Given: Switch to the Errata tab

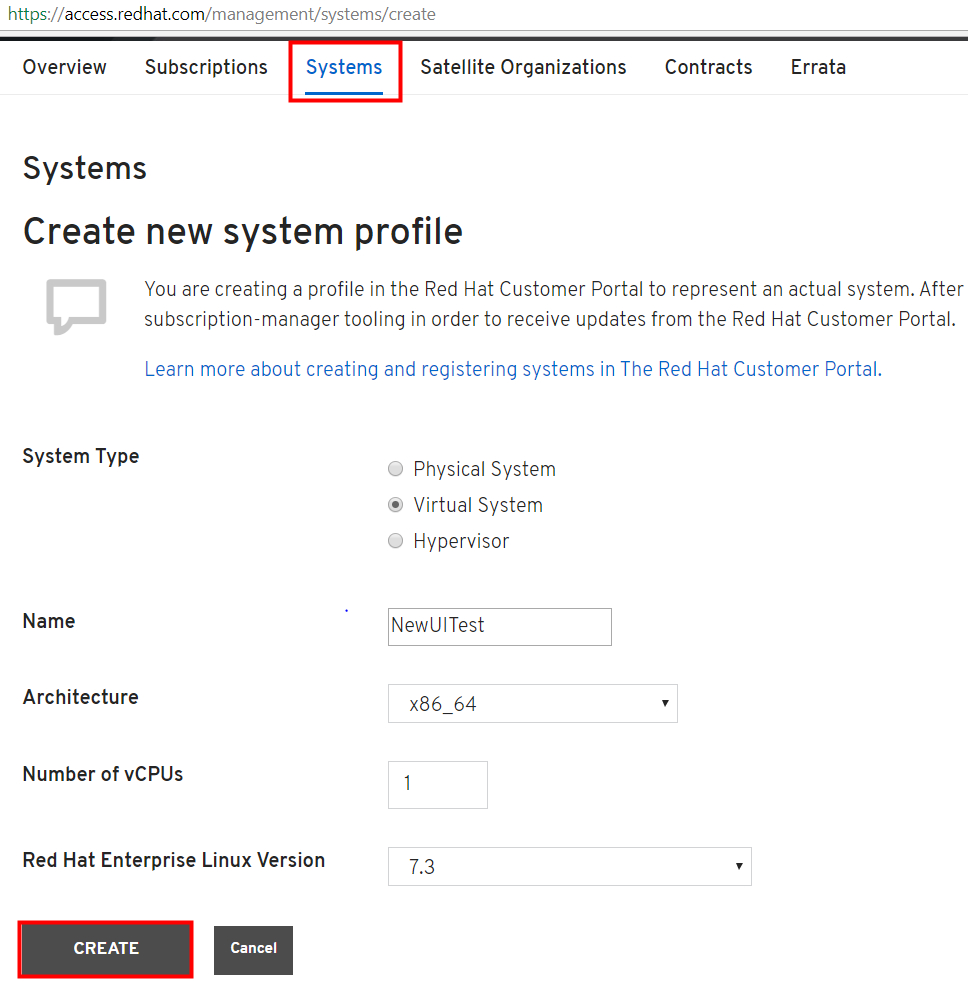Looking at the screenshot, I should coord(818,68).
